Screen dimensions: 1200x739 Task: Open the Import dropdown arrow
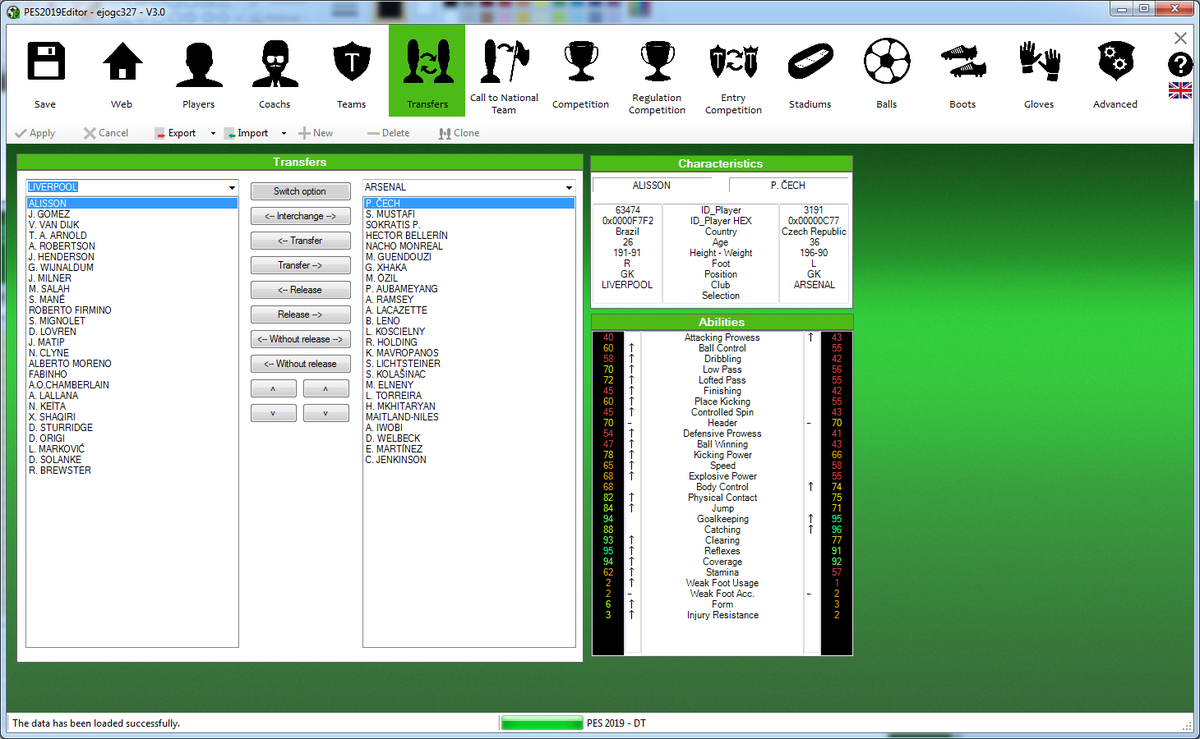pyautogui.click(x=284, y=133)
